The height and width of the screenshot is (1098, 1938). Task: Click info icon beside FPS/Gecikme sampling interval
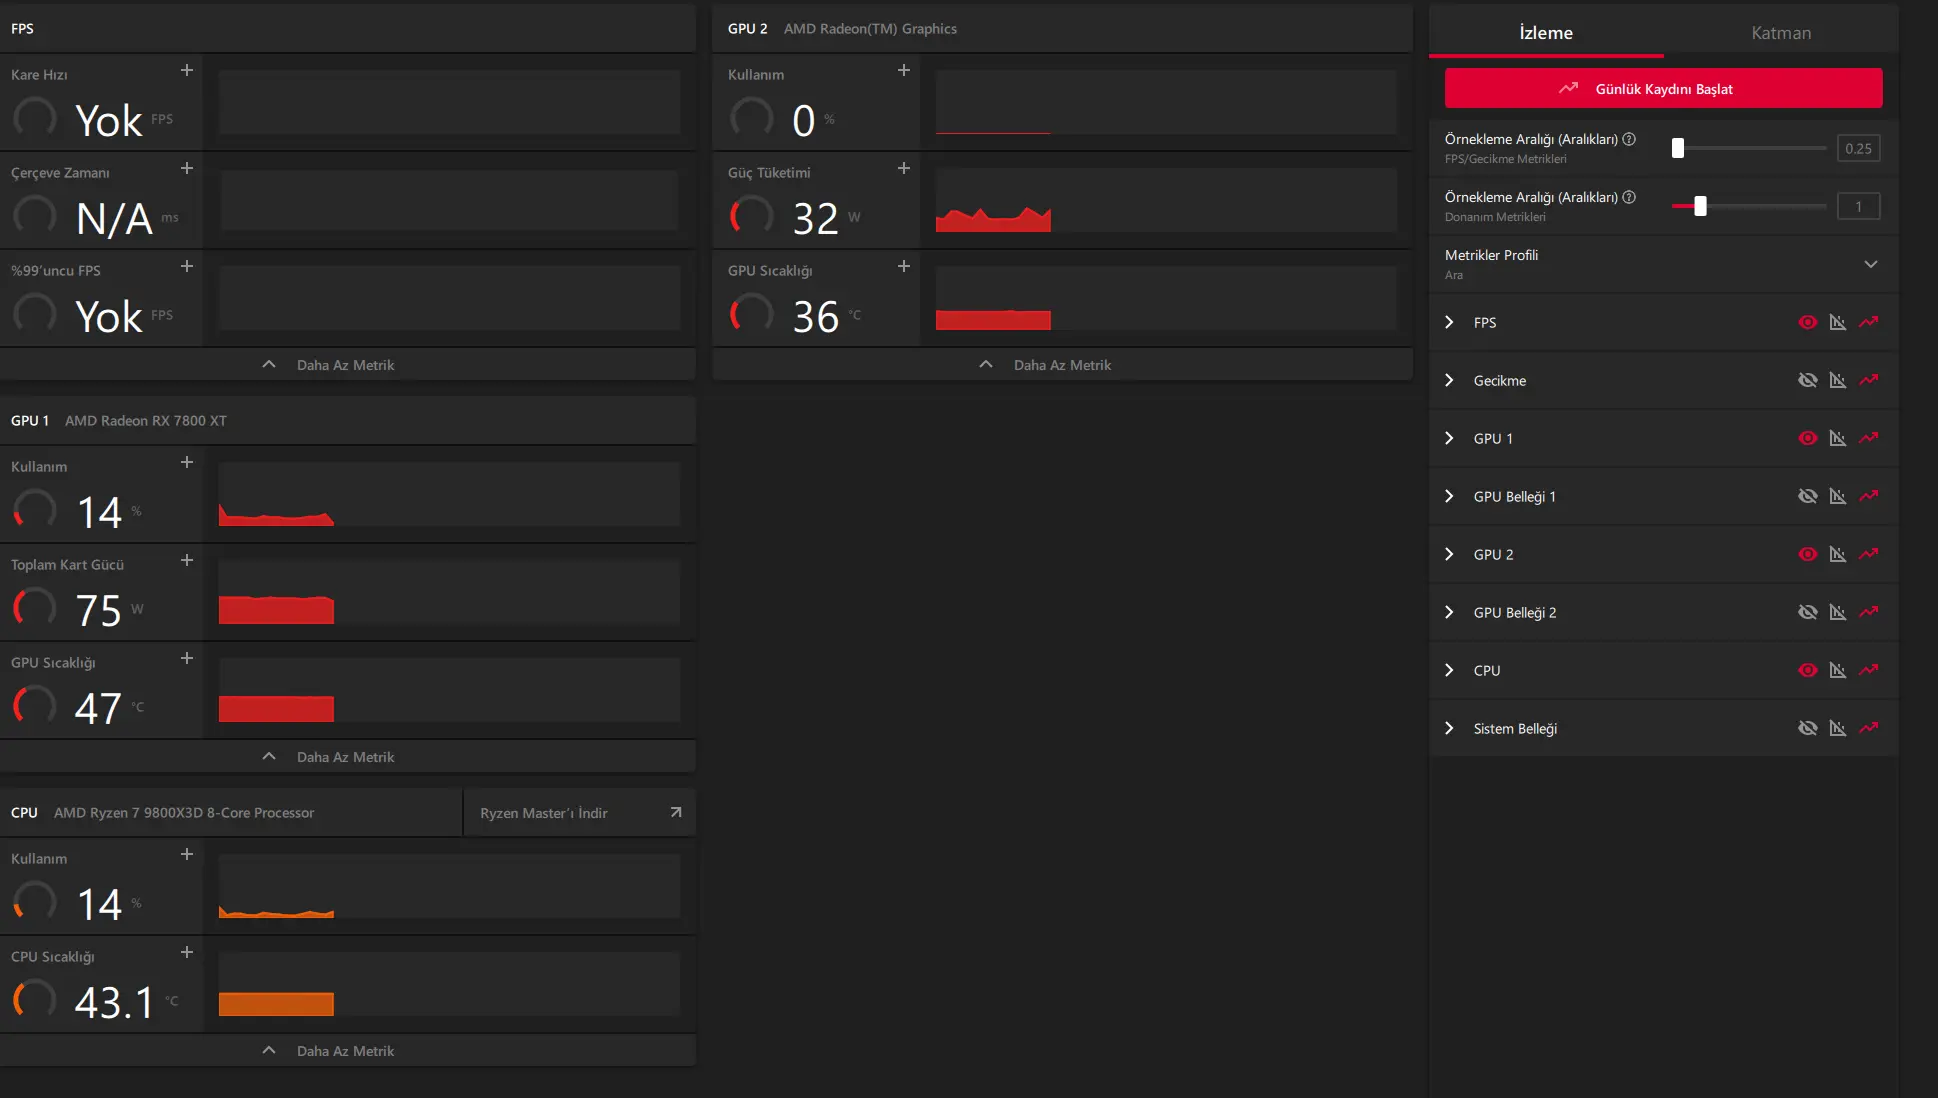[x=1629, y=139]
